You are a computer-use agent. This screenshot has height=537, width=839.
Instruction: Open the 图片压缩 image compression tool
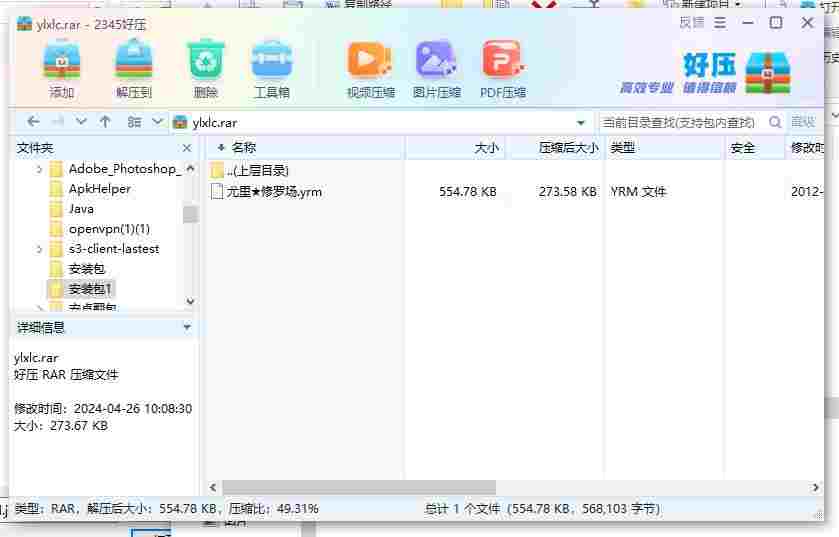pos(437,70)
